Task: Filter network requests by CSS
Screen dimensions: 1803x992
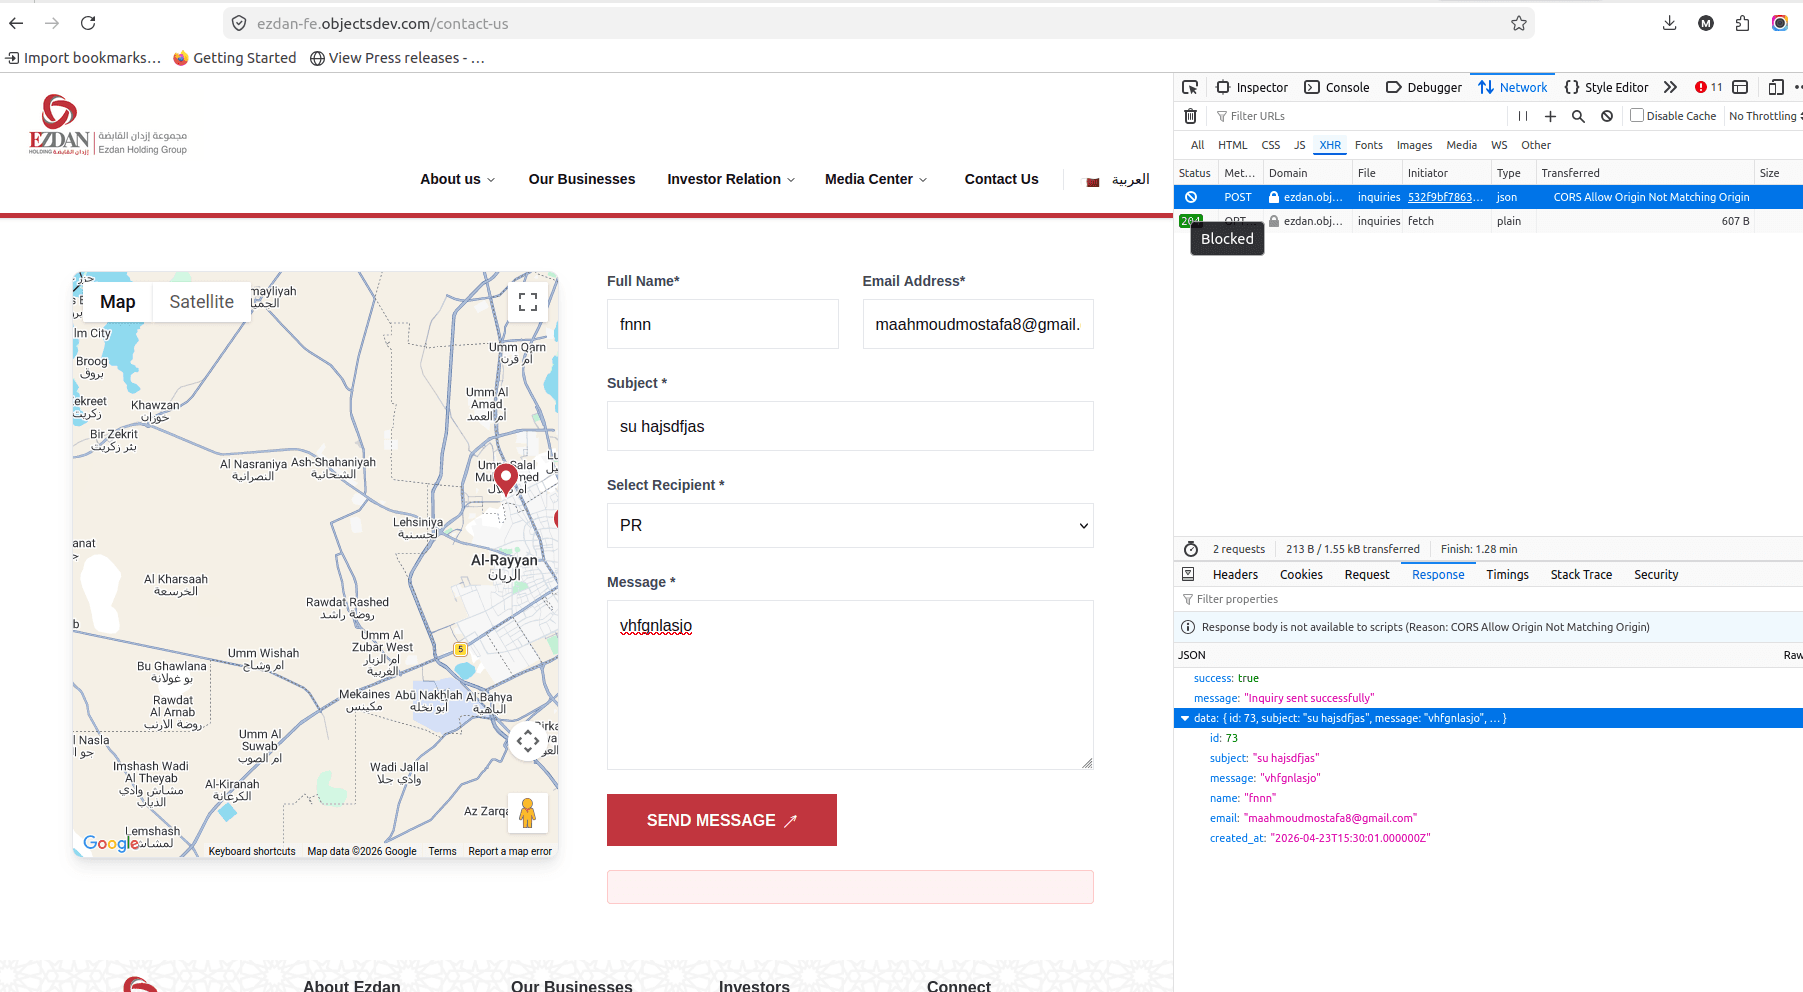Action: coord(1271,145)
